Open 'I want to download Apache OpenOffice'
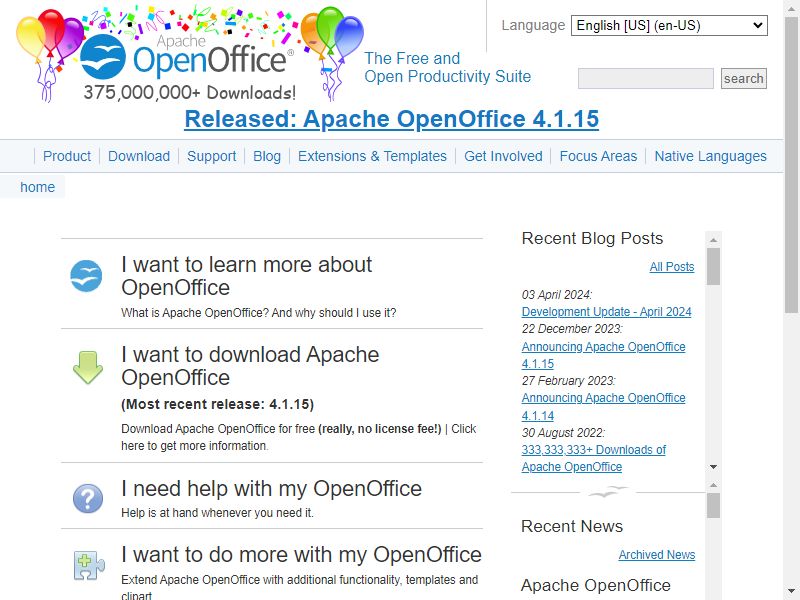Image resolution: width=800 pixels, height=600 pixels. (250, 366)
